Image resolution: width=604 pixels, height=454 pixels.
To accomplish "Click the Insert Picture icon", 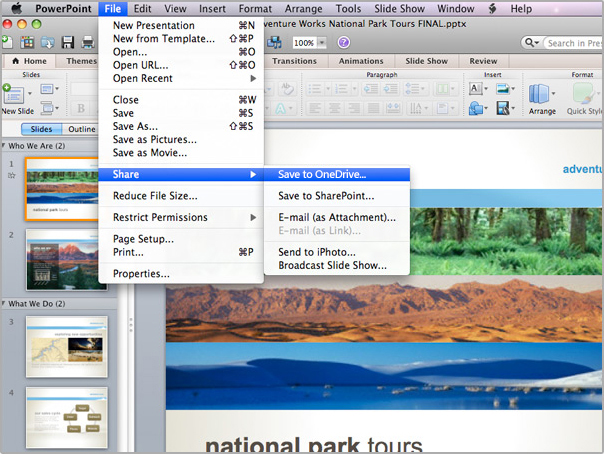I will coord(502,89).
